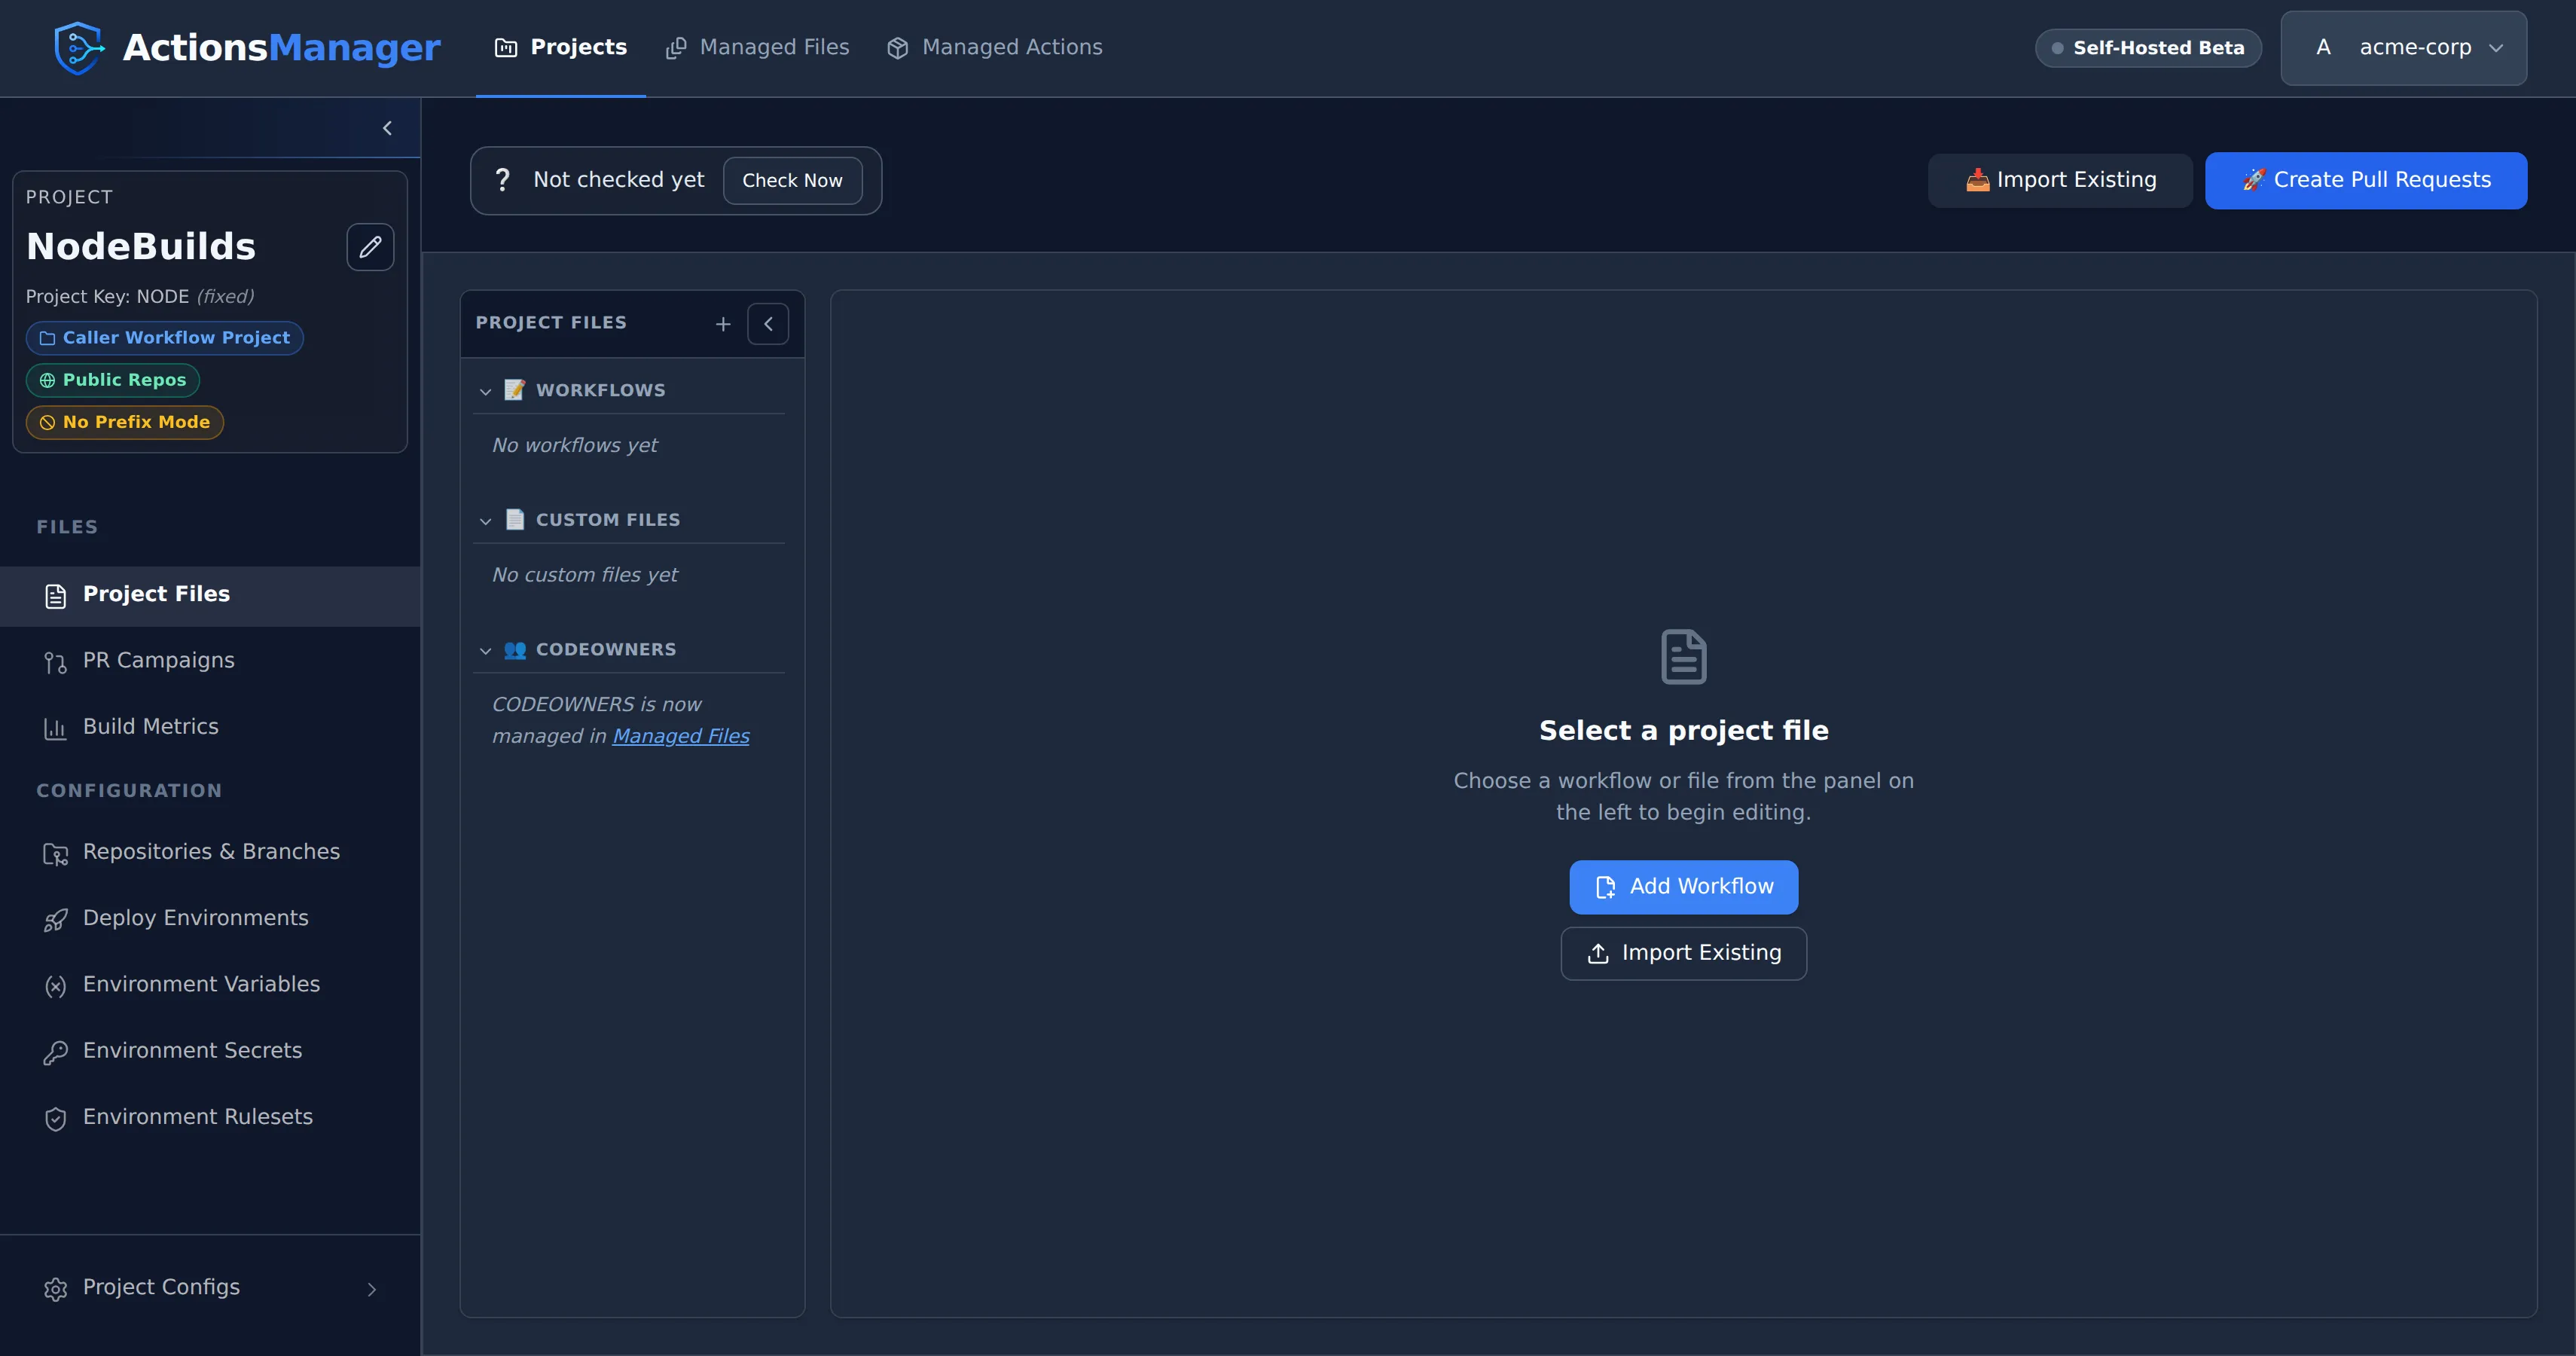The width and height of the screenshot is (2576, 1356).
Task: Add a new project file with plus icon
Action: (x=723, y=324)
